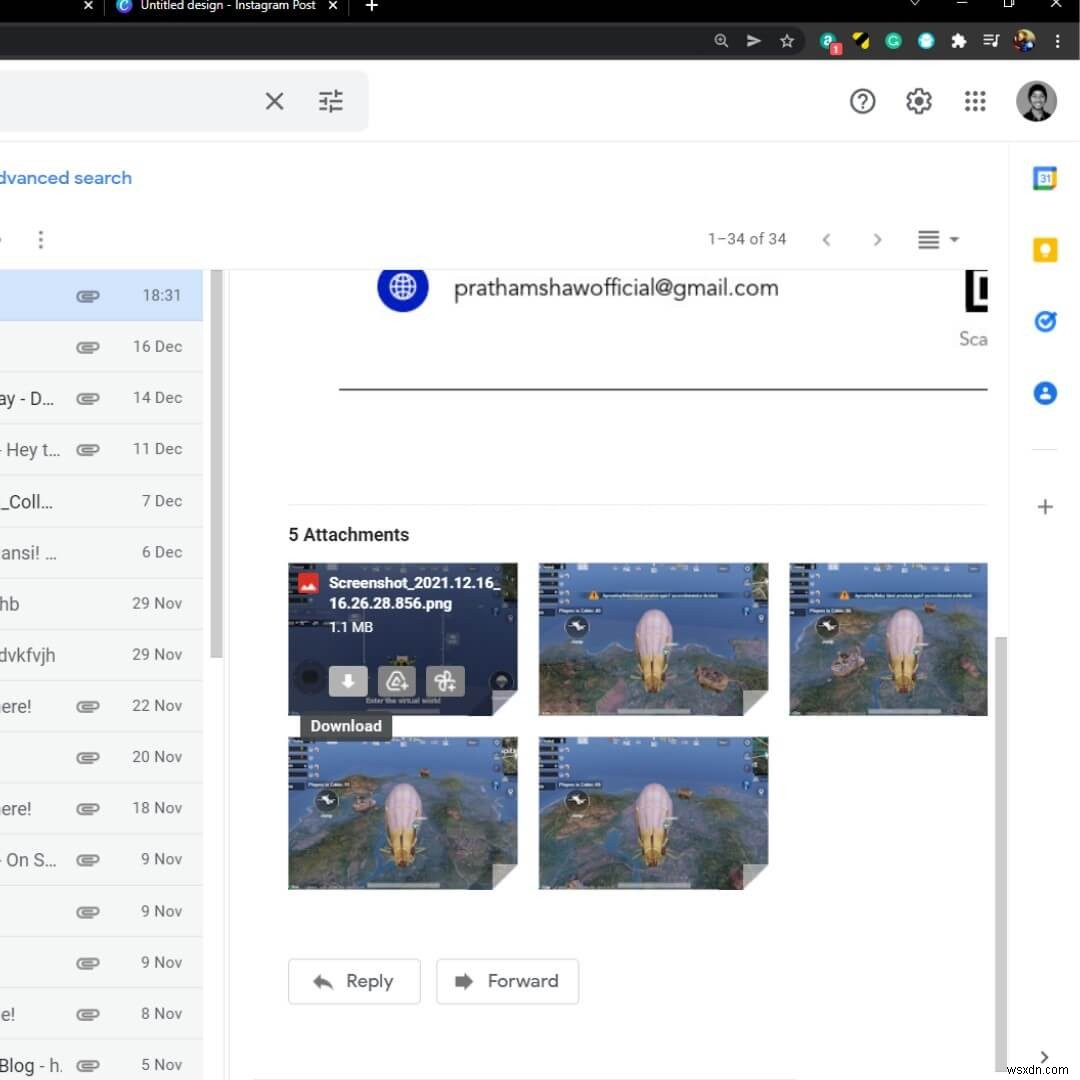The width and height of the screenshot is (1080, 1080).
Task: Open Gmail settings gear
Action: click(918, 101)
